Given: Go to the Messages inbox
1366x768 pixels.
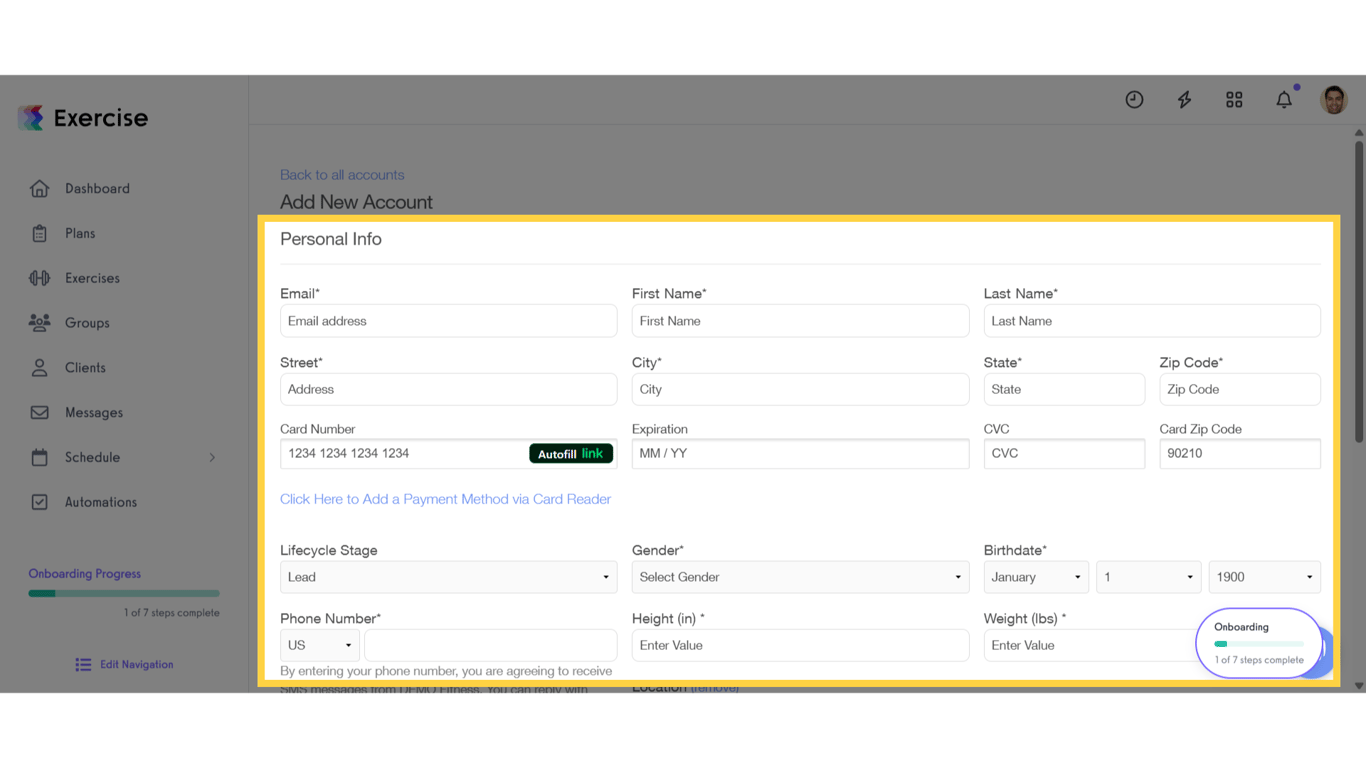Looking at the screenshot, I should coord(93,412).
